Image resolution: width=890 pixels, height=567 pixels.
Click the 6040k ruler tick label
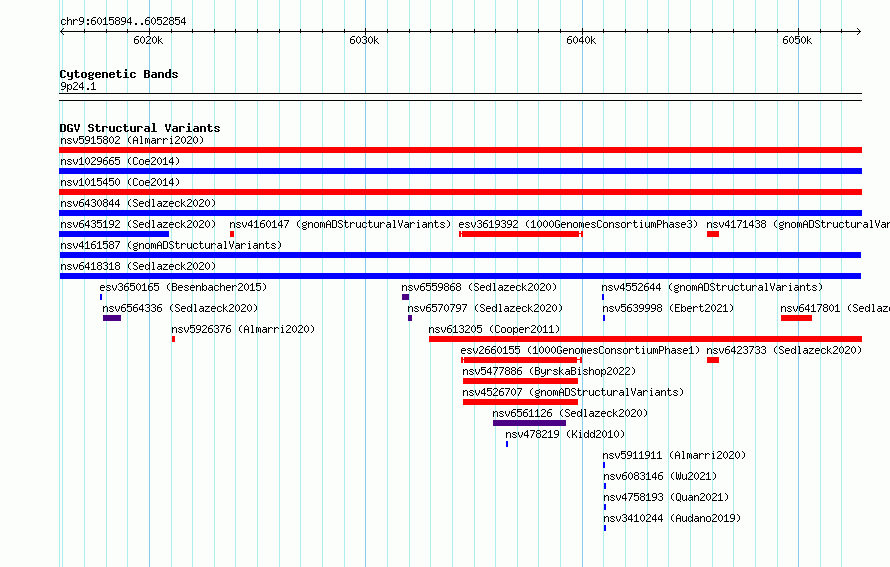tap(581, 40)
